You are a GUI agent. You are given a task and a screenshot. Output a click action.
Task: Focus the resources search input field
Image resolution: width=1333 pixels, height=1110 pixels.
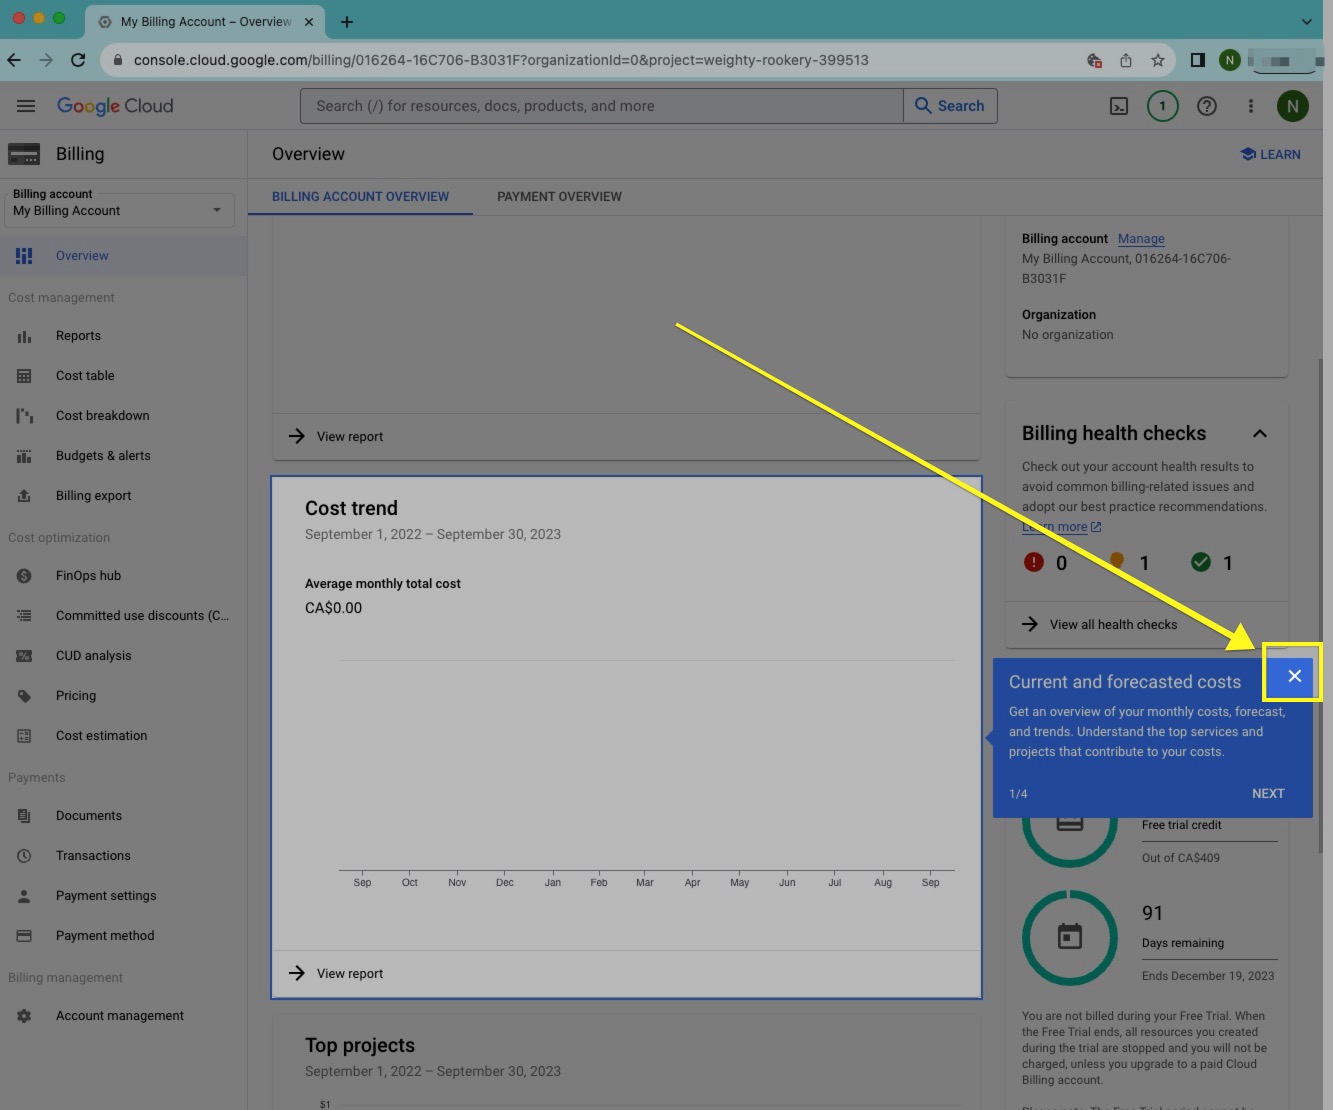tap(602, 106)
